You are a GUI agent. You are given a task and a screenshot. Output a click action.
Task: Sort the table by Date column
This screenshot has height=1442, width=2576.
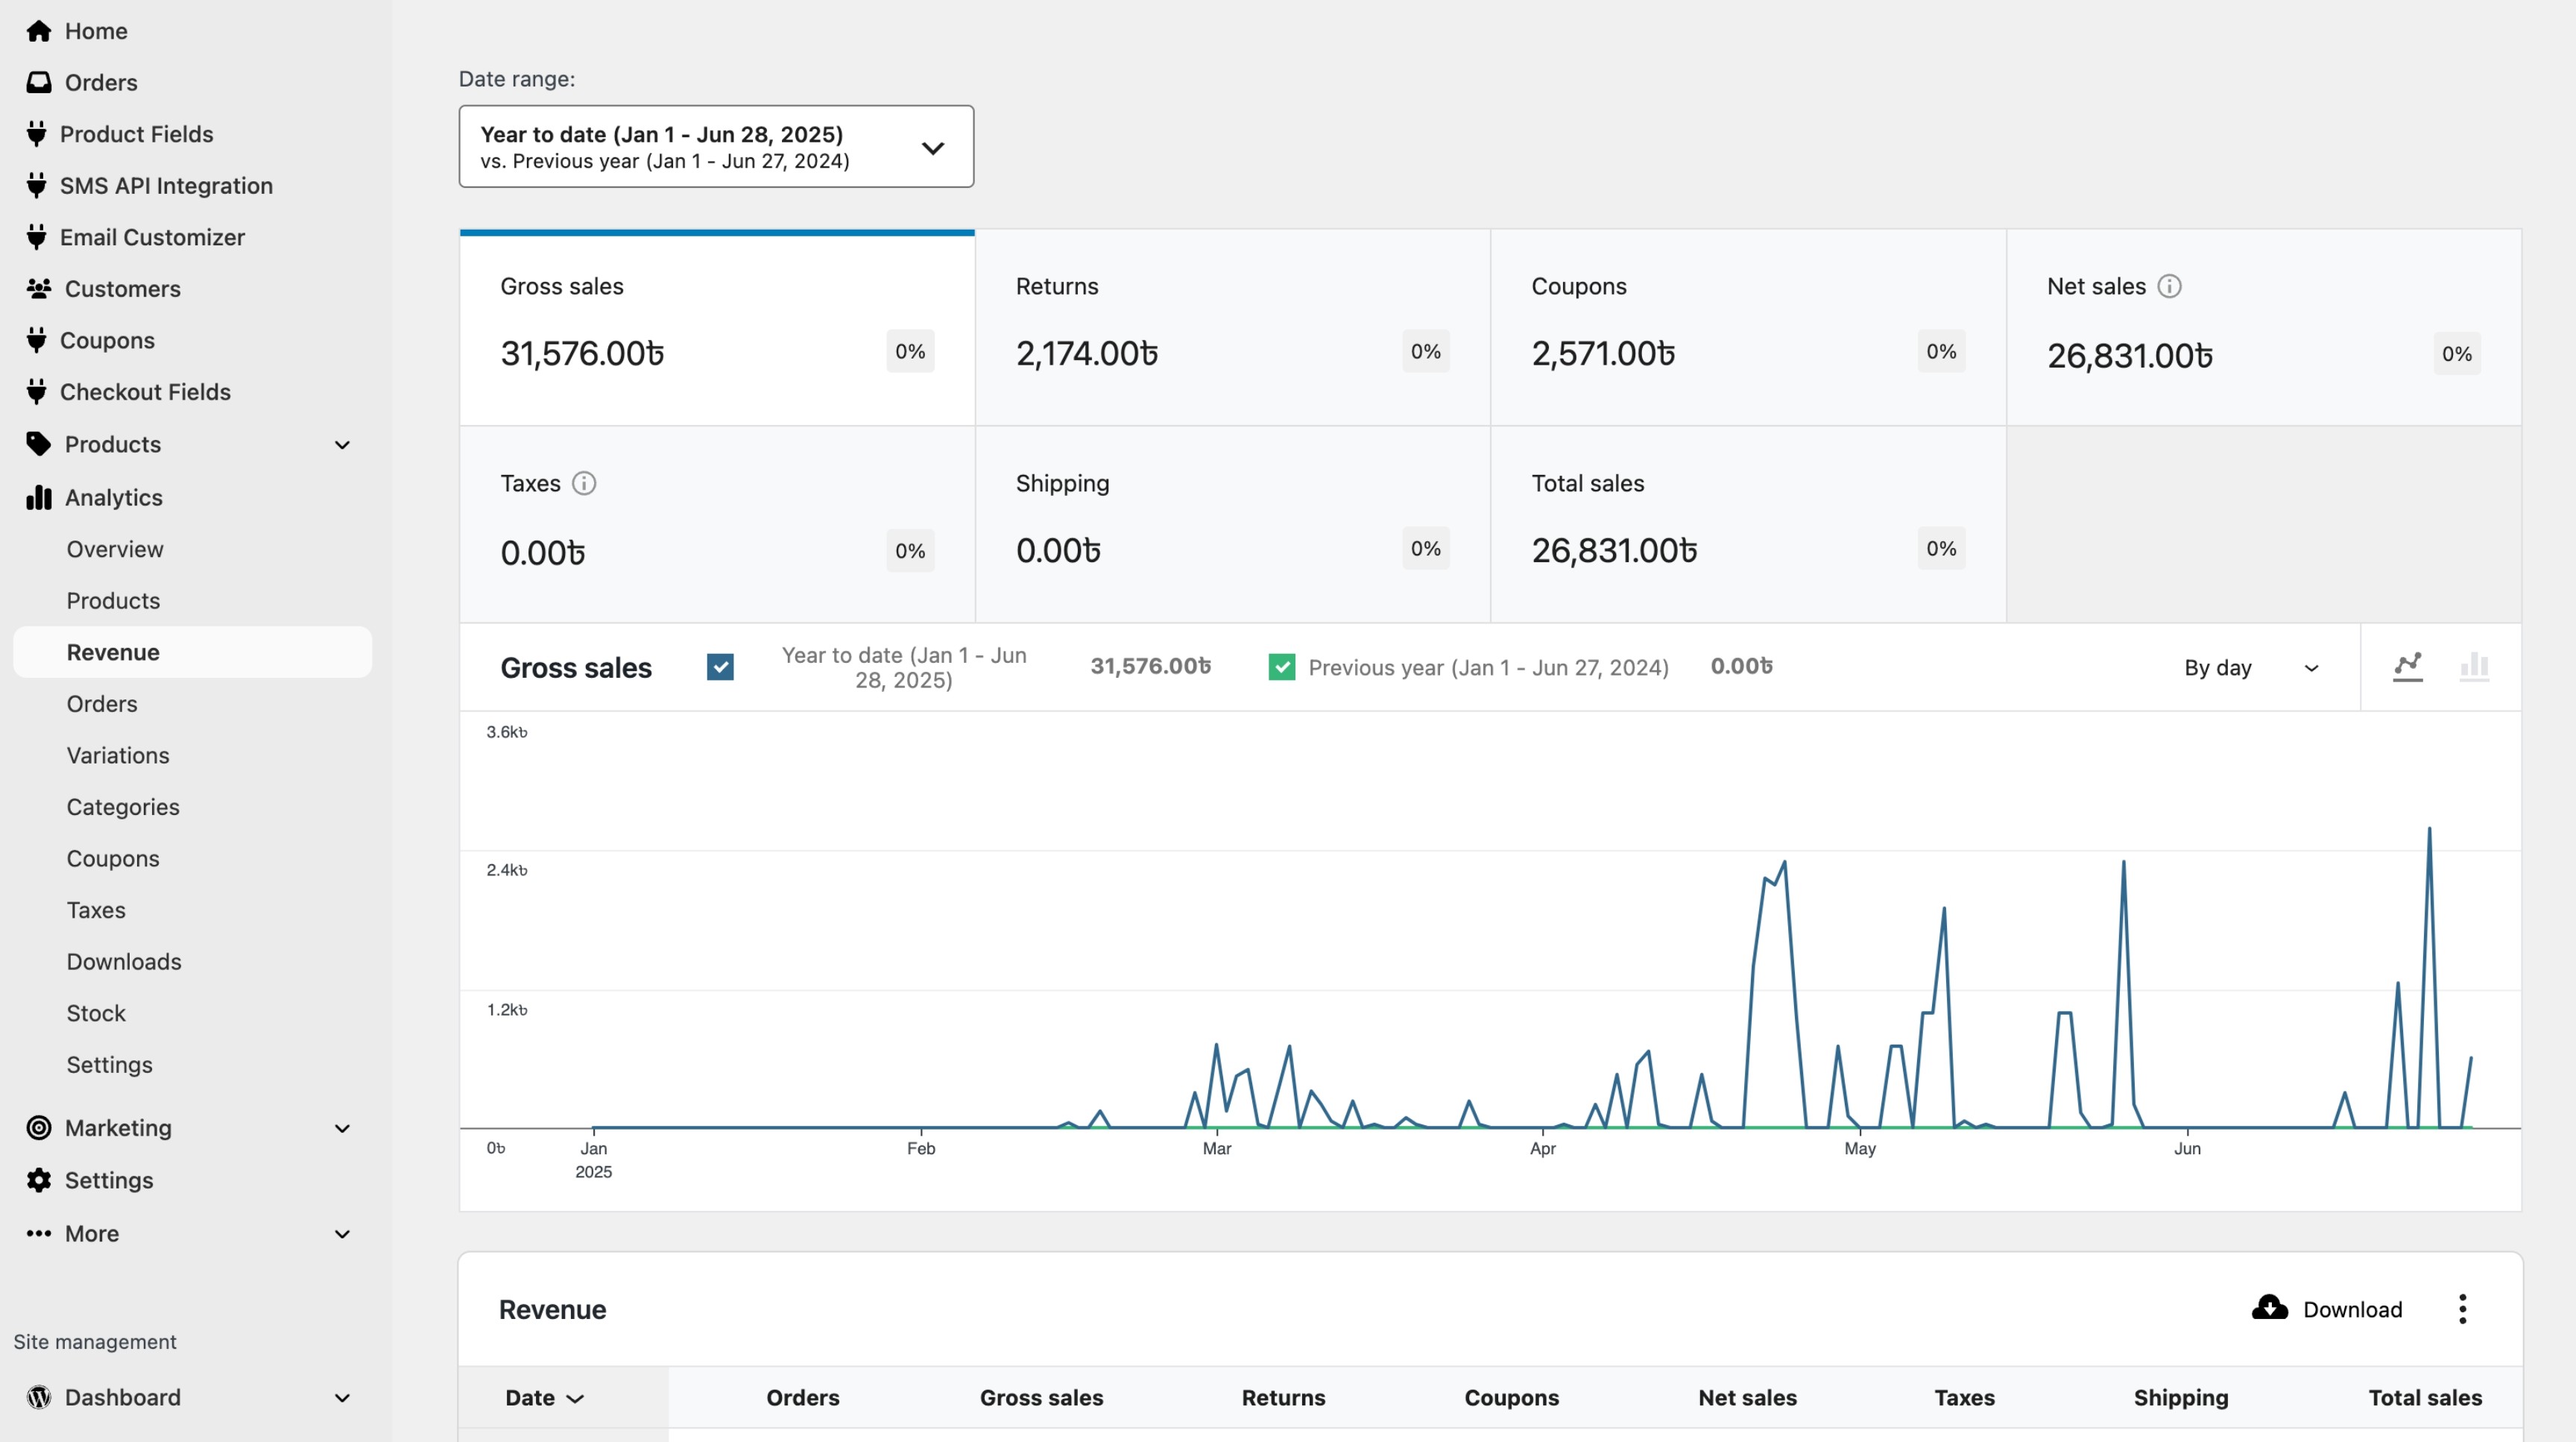click(x=544, y=1398)
